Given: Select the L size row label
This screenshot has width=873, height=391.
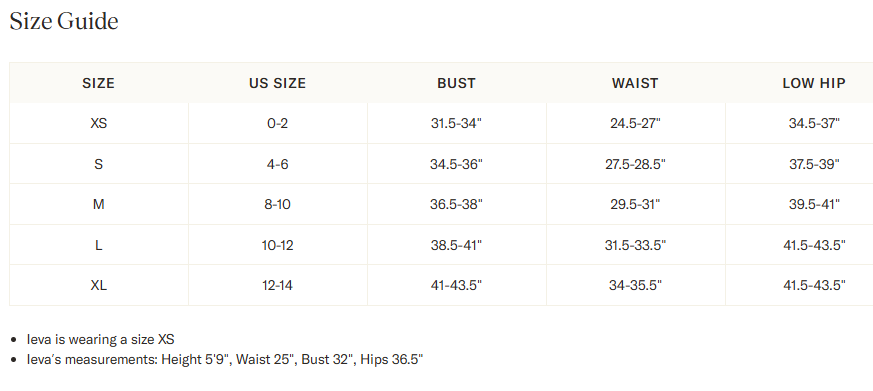Looking at the screenshot, I should [x=99, y=245].
